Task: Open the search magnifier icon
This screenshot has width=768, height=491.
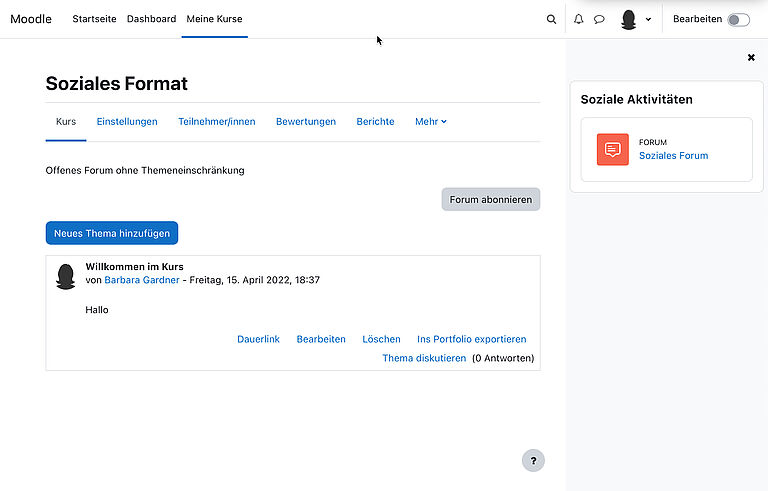Action: point(551,19)
